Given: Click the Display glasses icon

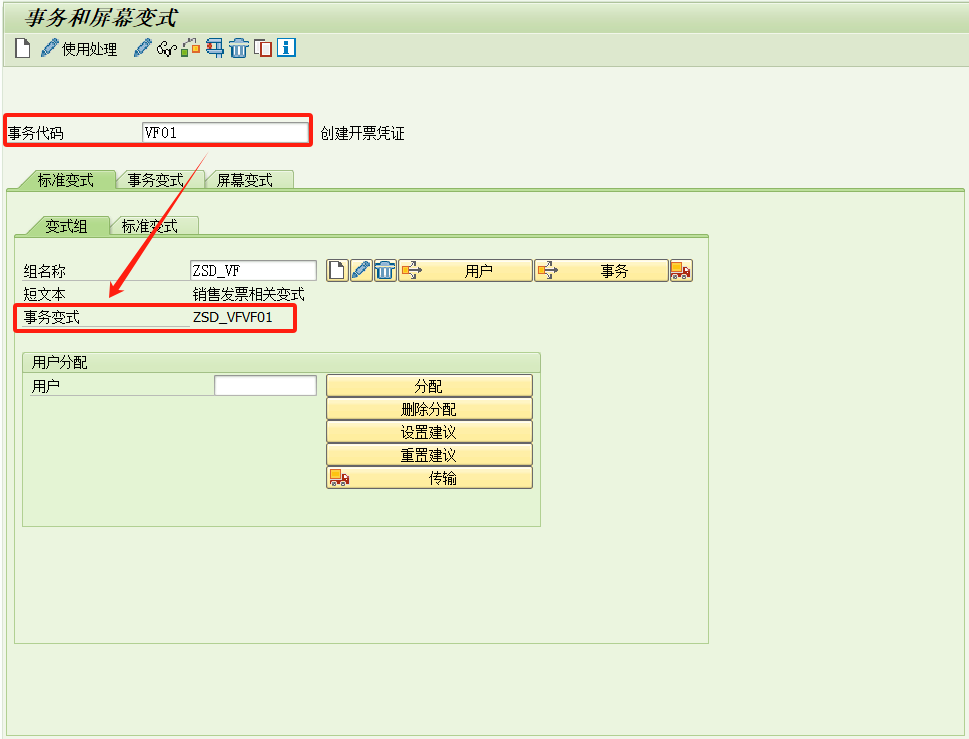Looking at the screenshot, I should click(x=167, y=48).
